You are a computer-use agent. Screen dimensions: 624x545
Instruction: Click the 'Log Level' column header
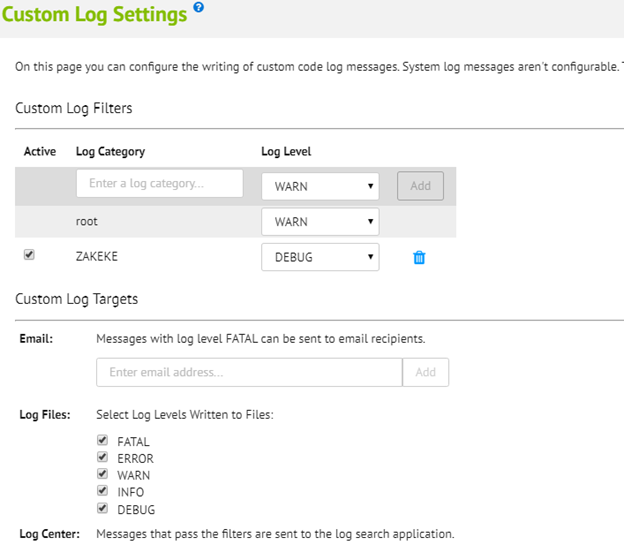tap(286, 152)
